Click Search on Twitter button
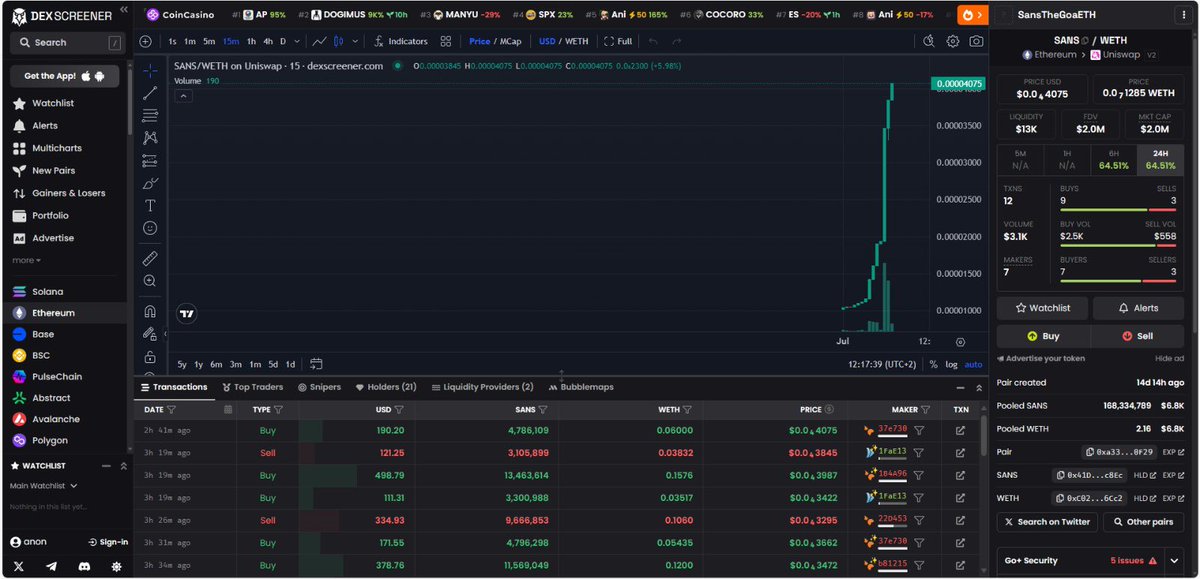 (x=1046, y=522)
